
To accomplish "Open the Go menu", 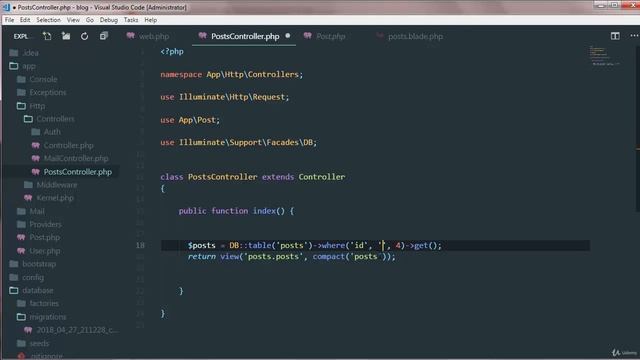I will pyautogui.click(x=90, y=20).
